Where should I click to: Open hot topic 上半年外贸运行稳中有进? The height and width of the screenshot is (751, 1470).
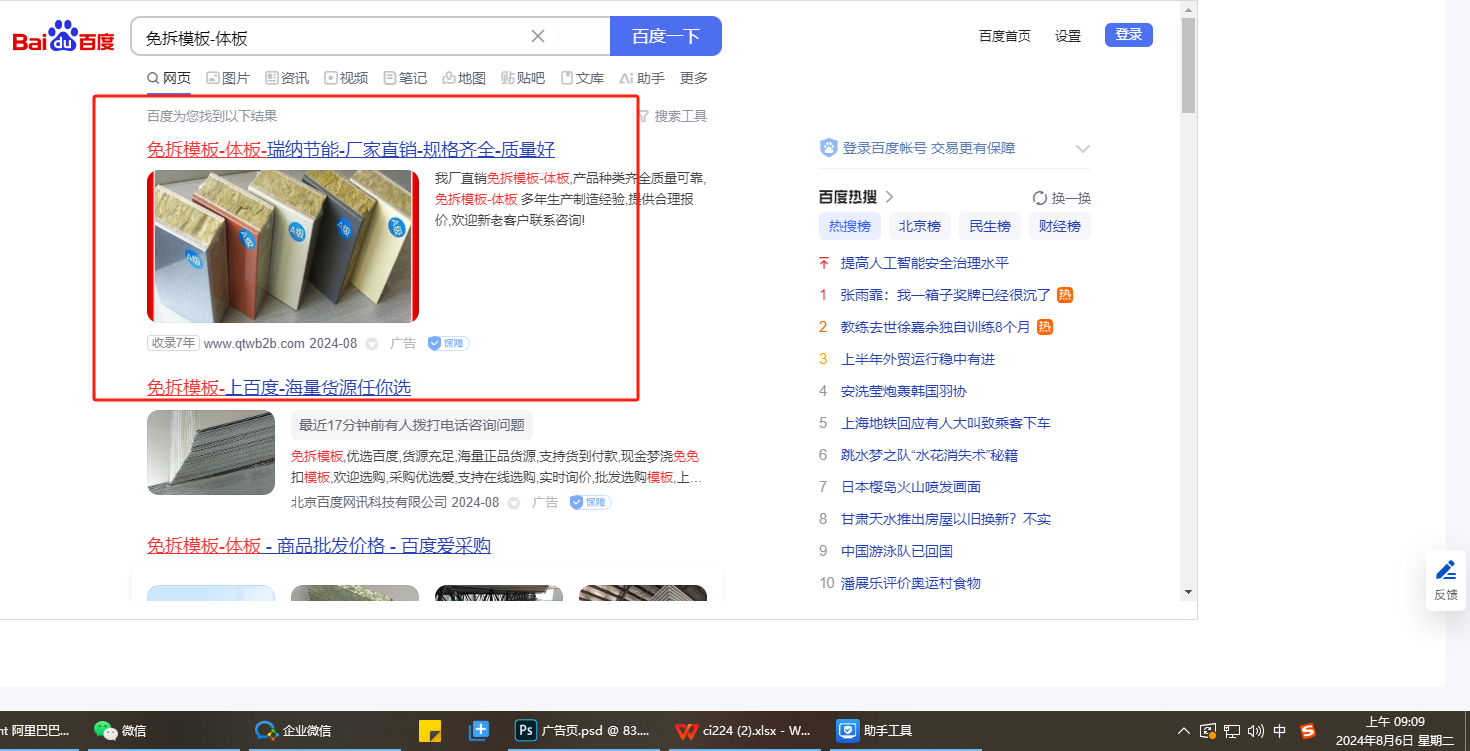[918, 359]
